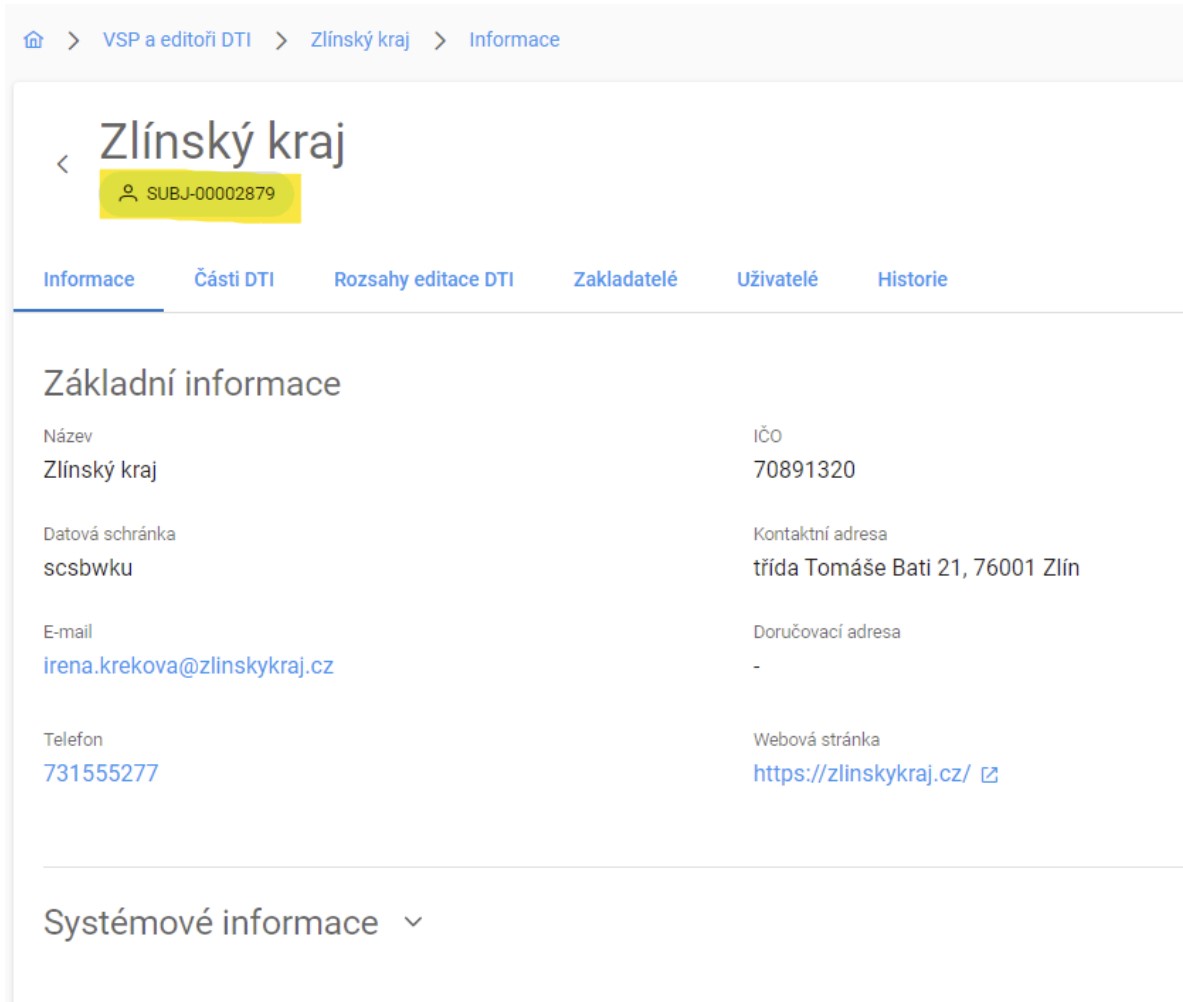Switch to the Uživatelé tab
The image size is (1183, 1002).
pyautogui.click(x=777, y=280)
